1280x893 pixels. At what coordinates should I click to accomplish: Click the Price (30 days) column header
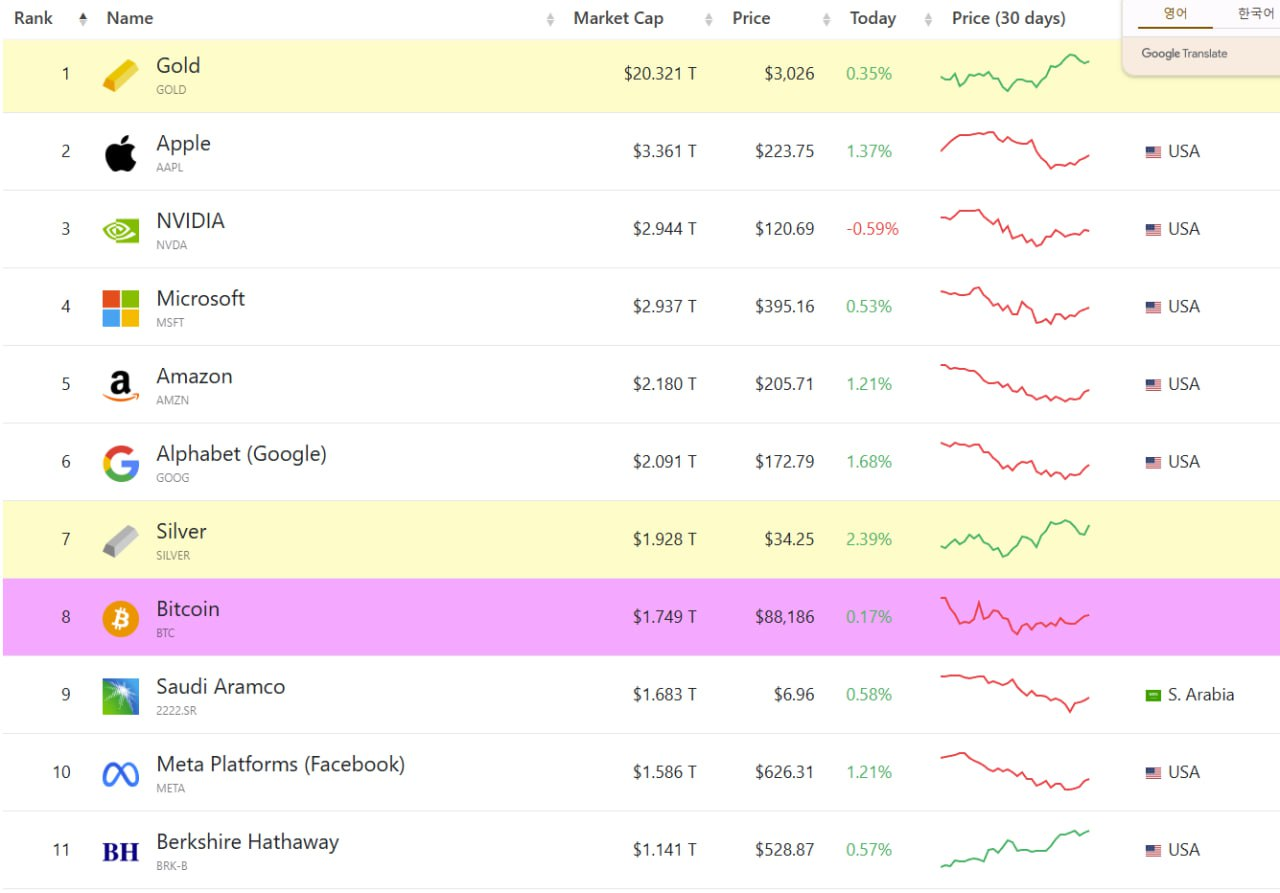[1009, 18]
